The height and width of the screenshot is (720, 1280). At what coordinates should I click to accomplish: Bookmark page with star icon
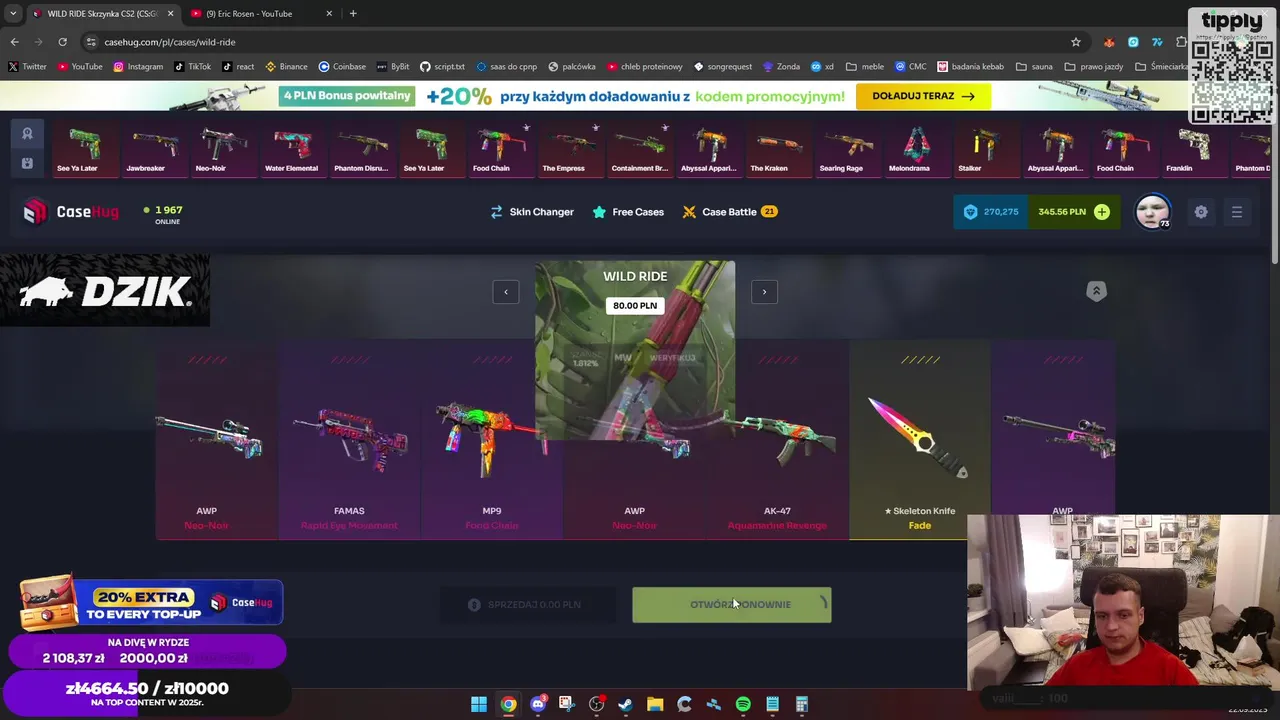[x=1076, y=42]
